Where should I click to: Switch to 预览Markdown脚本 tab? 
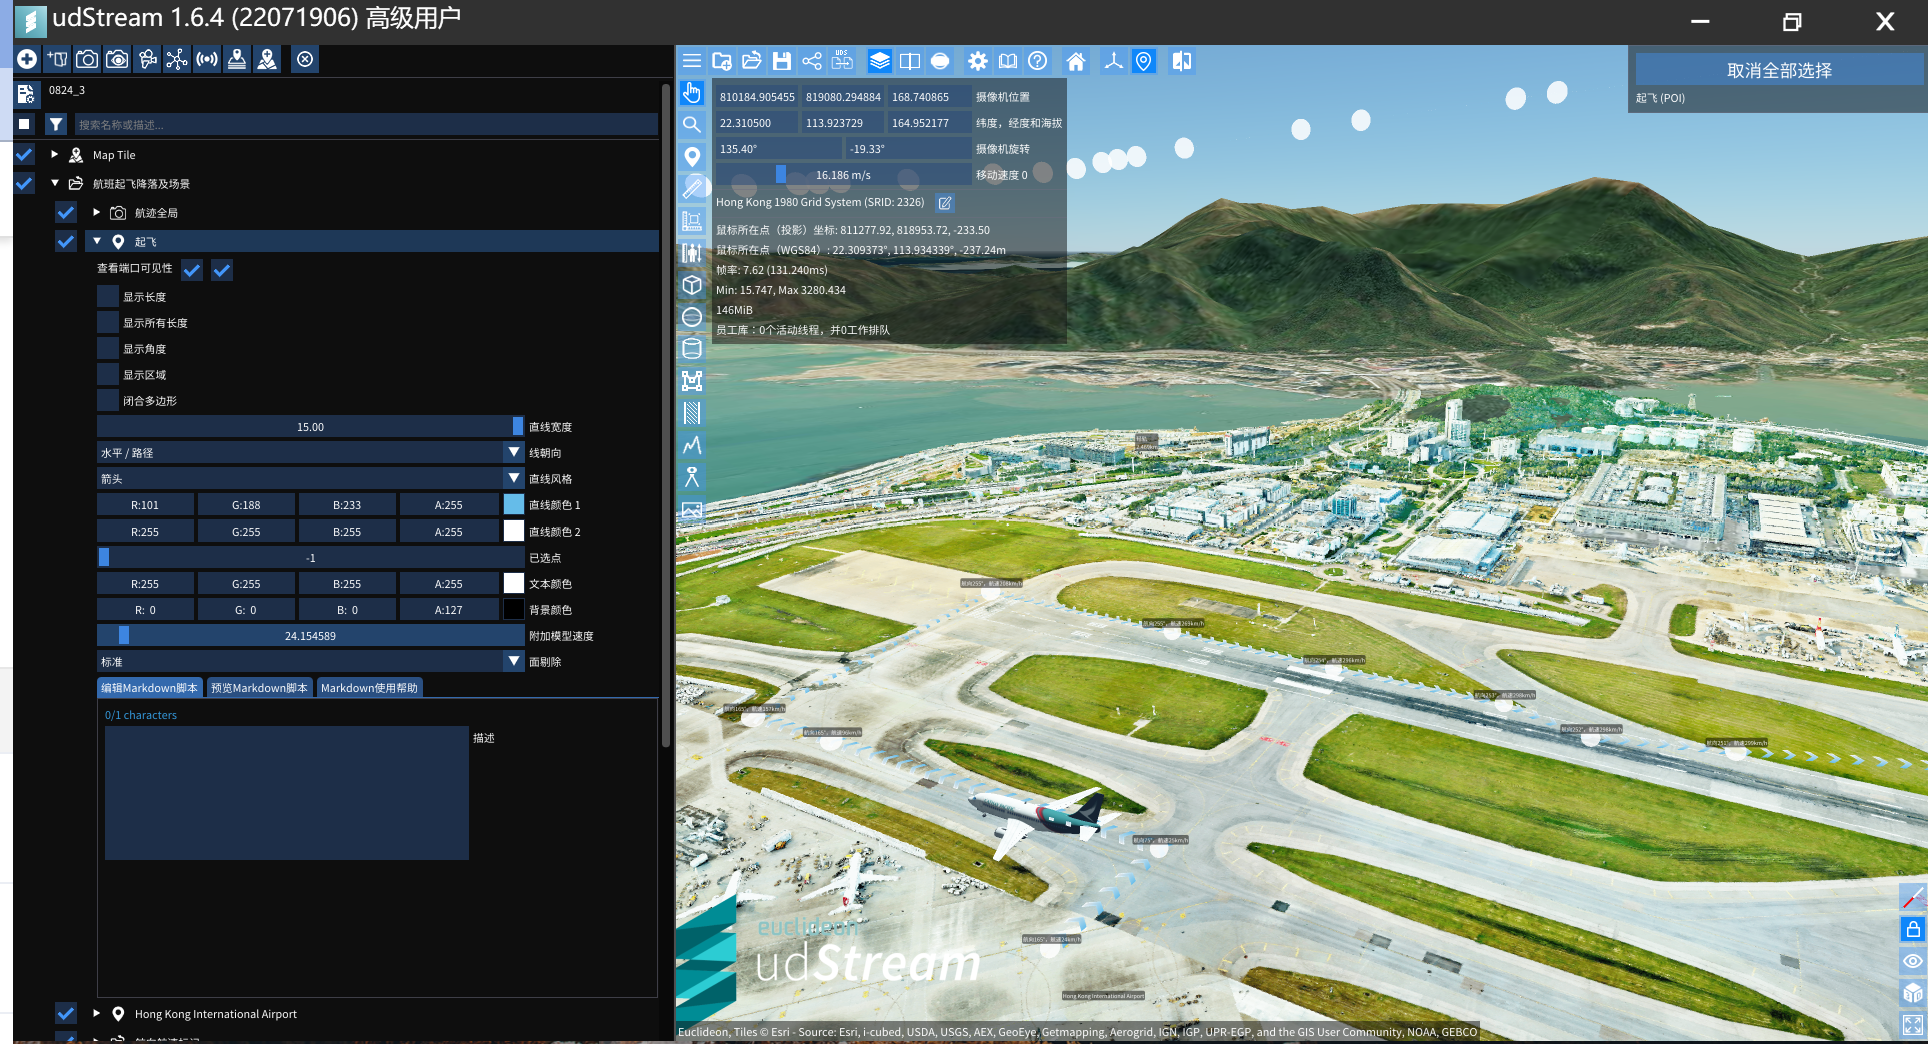pos(259,688)
